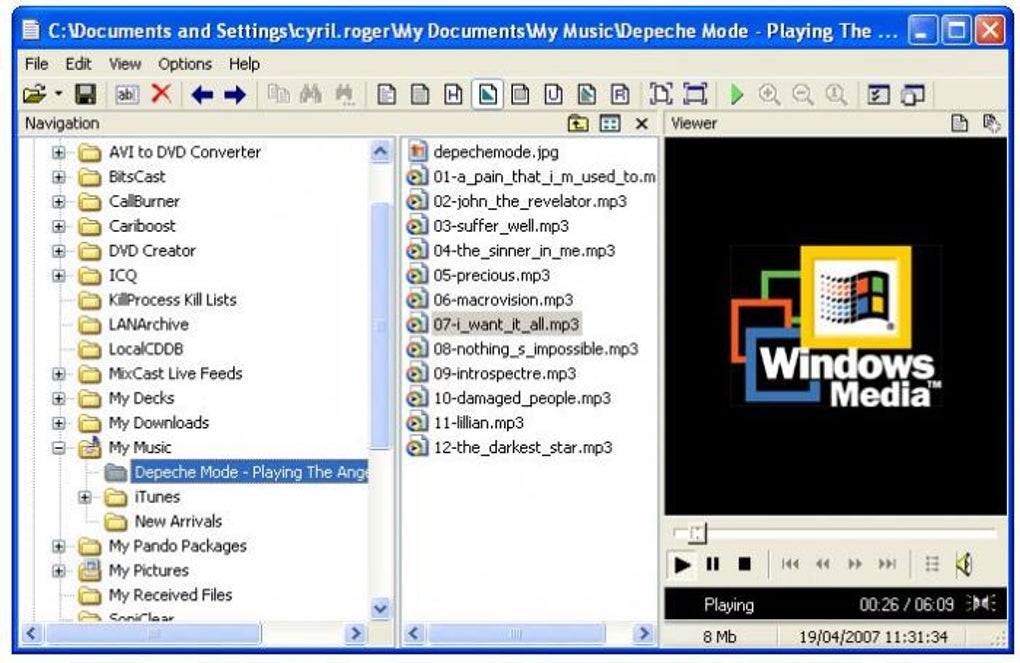
Task: Click the first binoculars Find icon
Action: point(311,95)
